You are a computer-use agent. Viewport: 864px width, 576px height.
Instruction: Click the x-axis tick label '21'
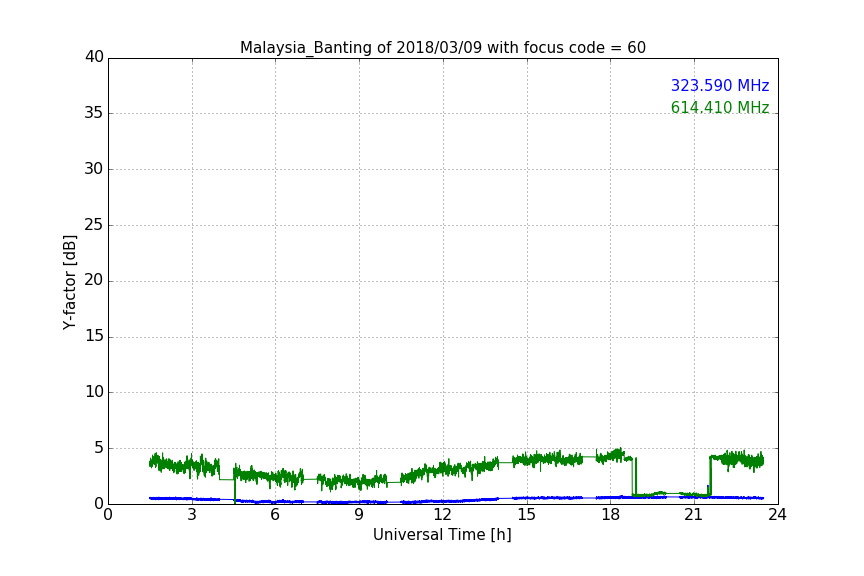coord(694,515)
